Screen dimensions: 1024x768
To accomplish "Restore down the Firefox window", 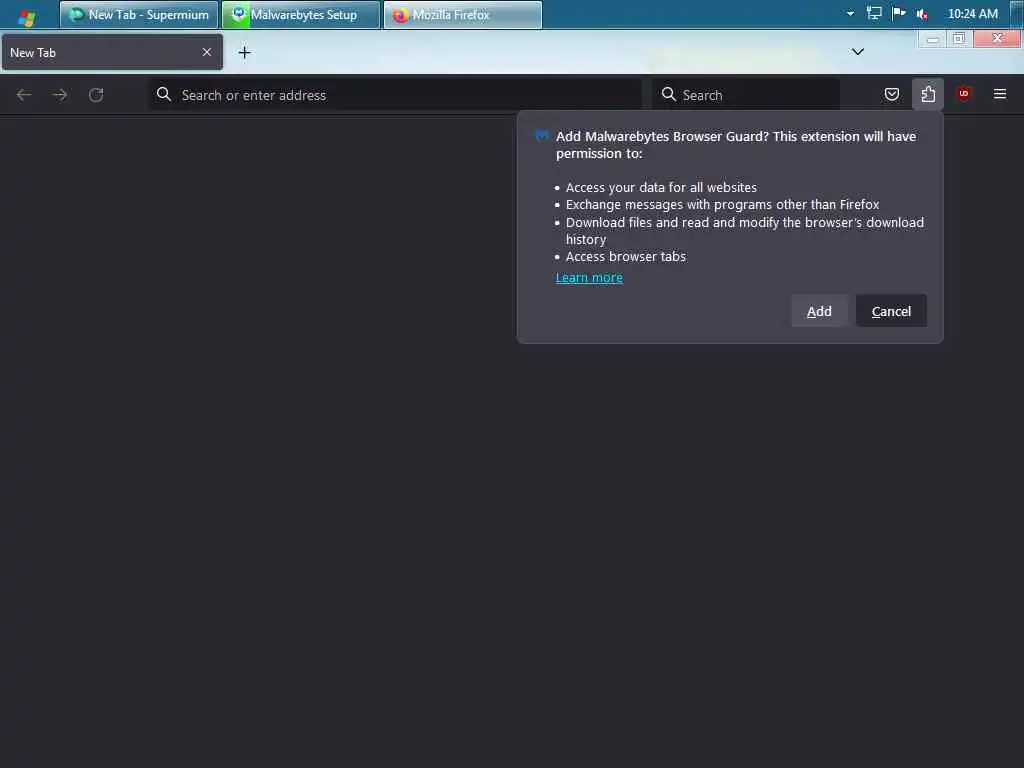I will tap(959, 39).
